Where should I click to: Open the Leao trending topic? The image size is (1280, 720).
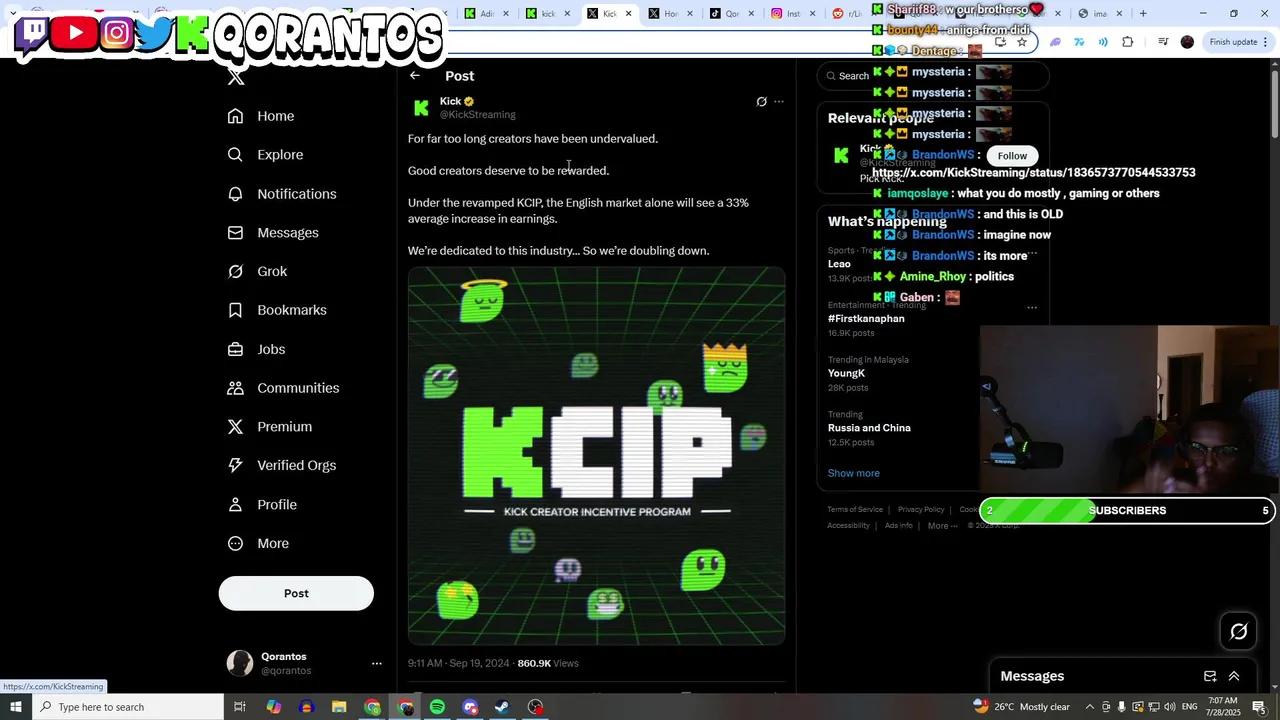pyautogui.click(x=839, y=264)
